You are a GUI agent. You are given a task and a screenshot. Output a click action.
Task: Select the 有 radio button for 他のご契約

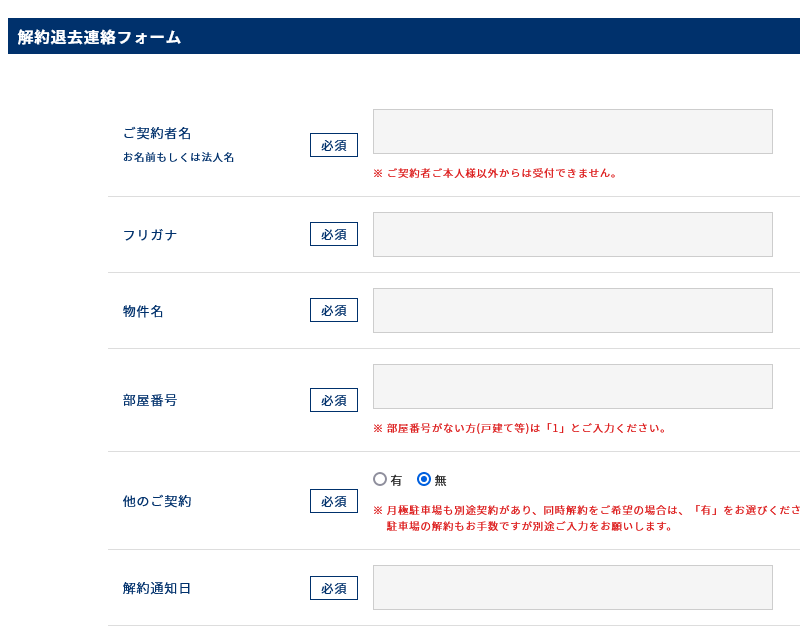tap(380, 479)
